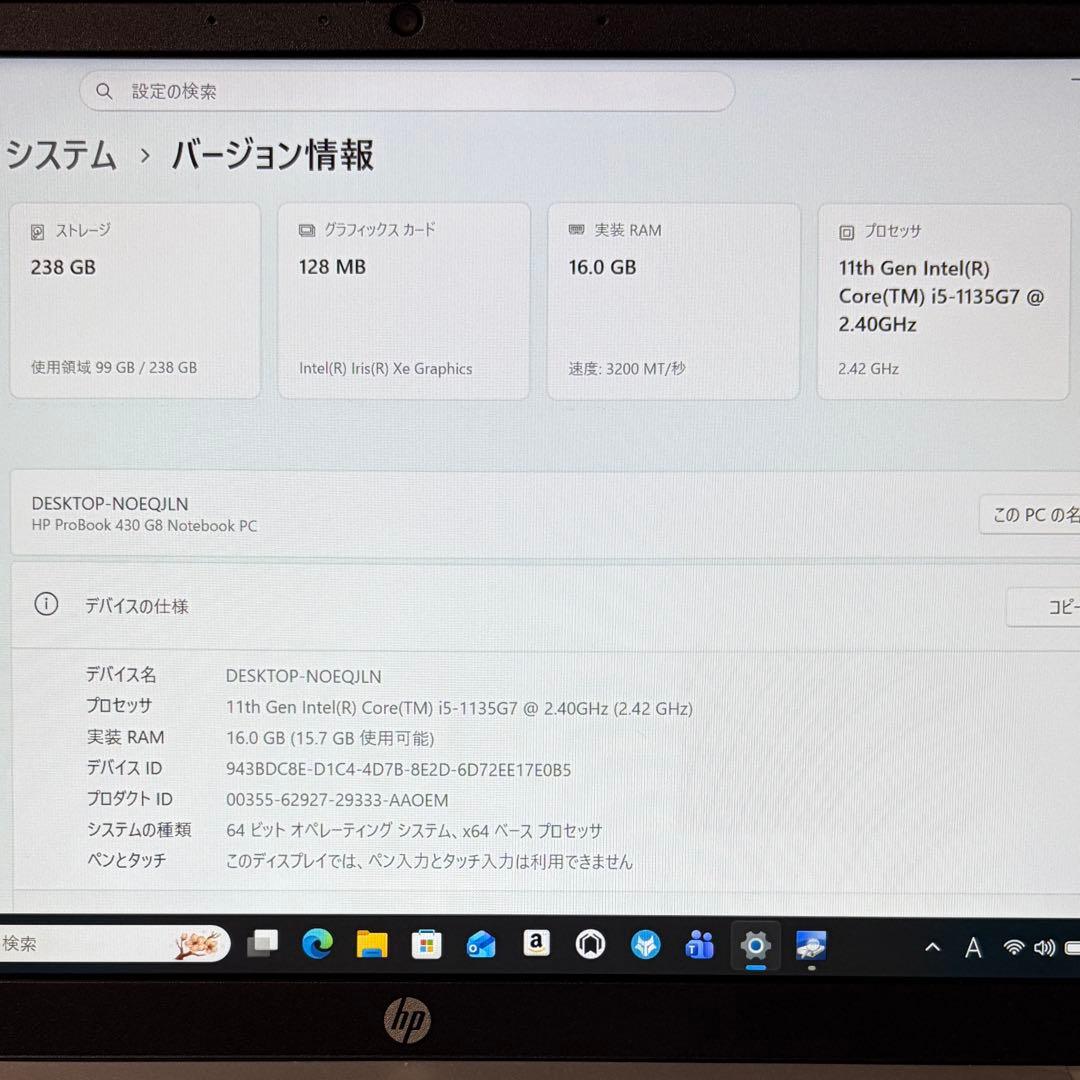Open Amazon from the taskbar
Image resolution: width=1080 pixels, height=1080 pixels.
536,944
